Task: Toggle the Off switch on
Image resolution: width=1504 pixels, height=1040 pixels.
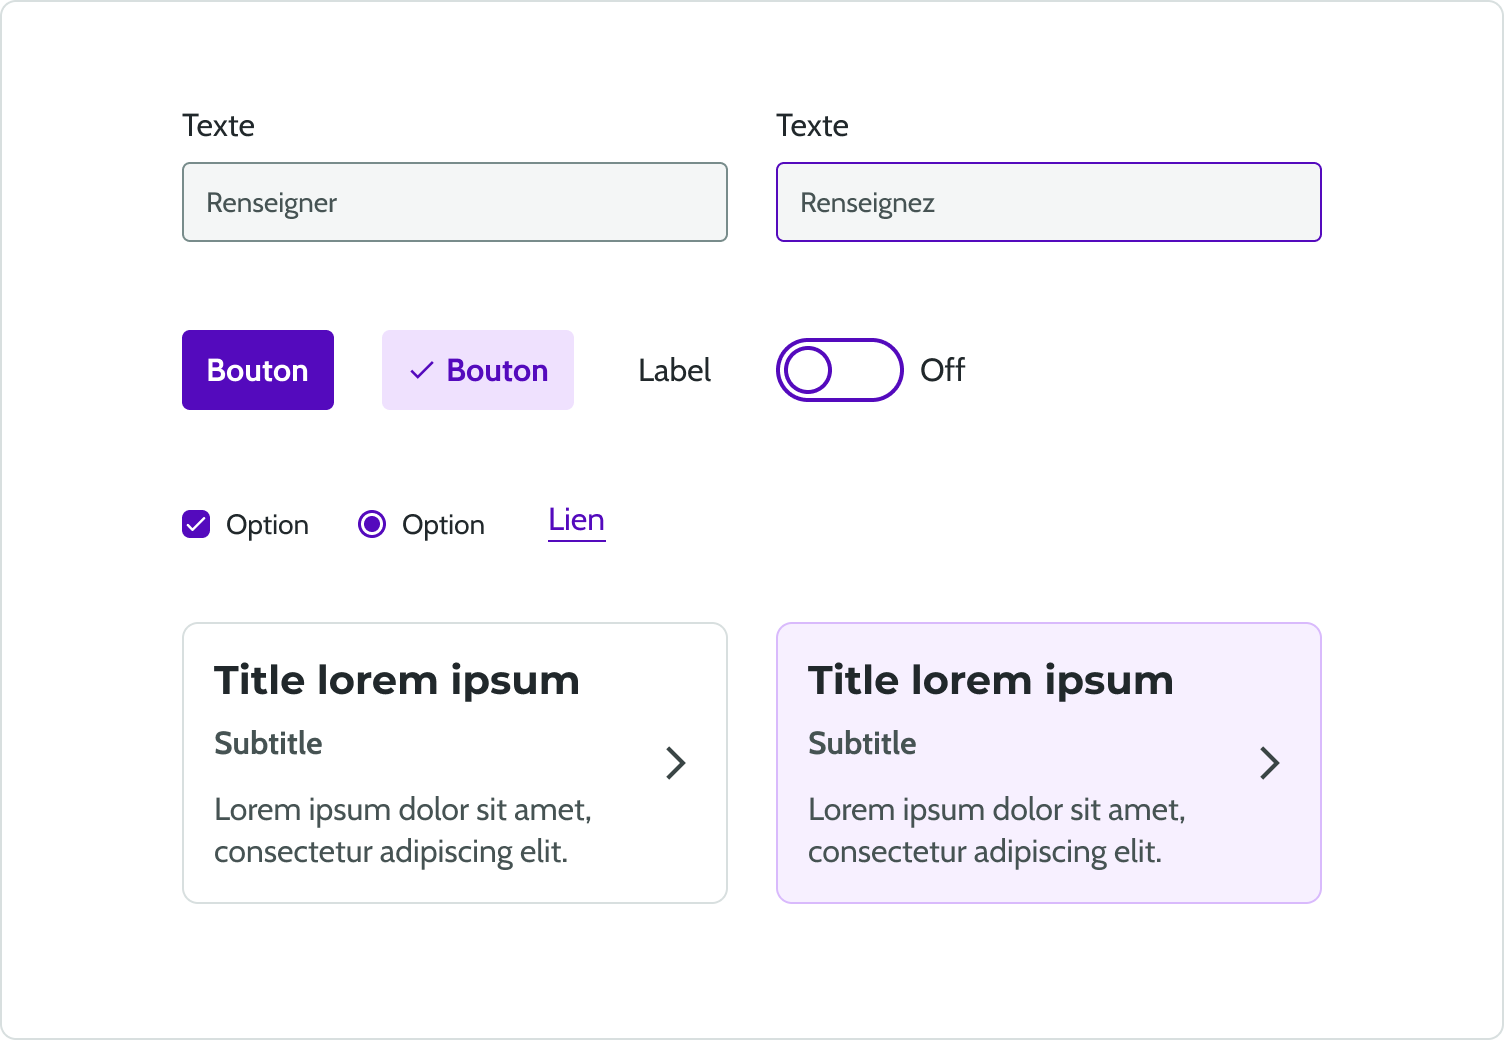Action: (x=839, y=370)
